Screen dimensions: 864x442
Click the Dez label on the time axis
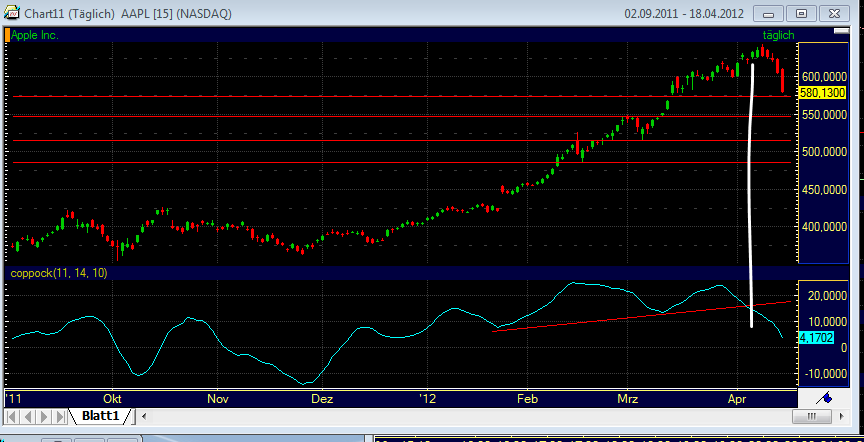322,398
